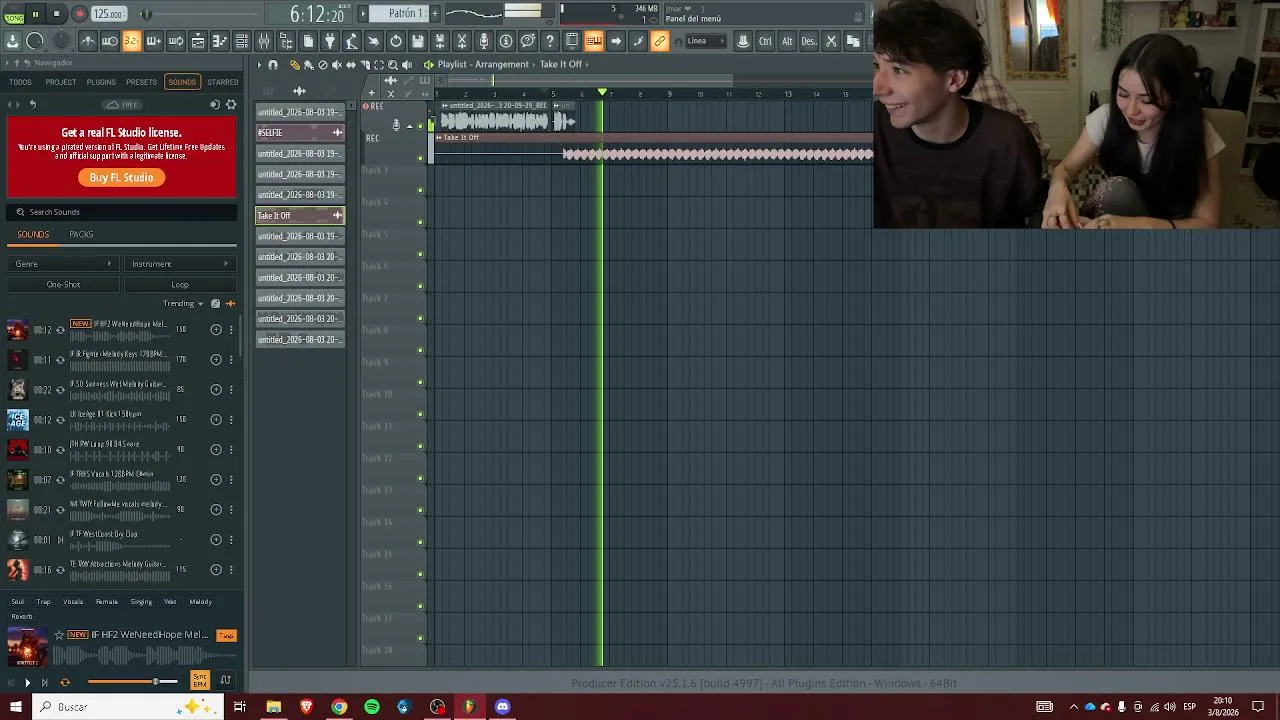Toggle loop for sound preview player
Viewport: 1280px width, 720px height.
coord(65,682)
